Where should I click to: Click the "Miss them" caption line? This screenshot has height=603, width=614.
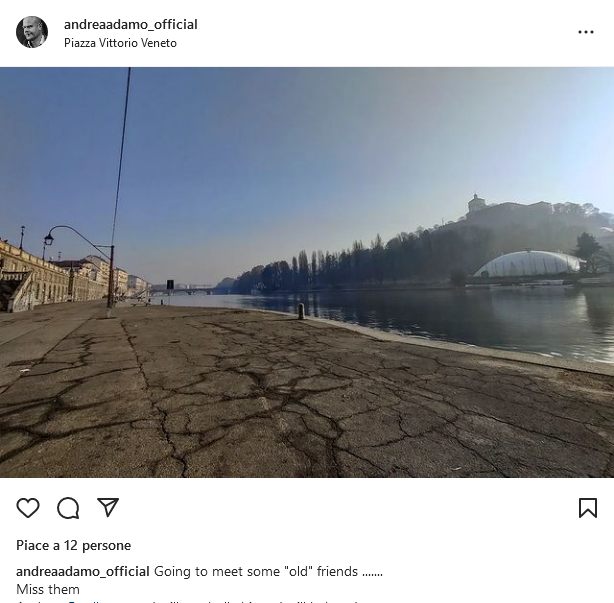coord(48,589)
